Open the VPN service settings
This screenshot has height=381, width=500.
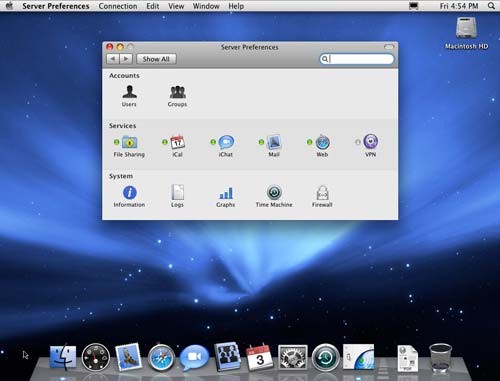click(x=370, y=146)
